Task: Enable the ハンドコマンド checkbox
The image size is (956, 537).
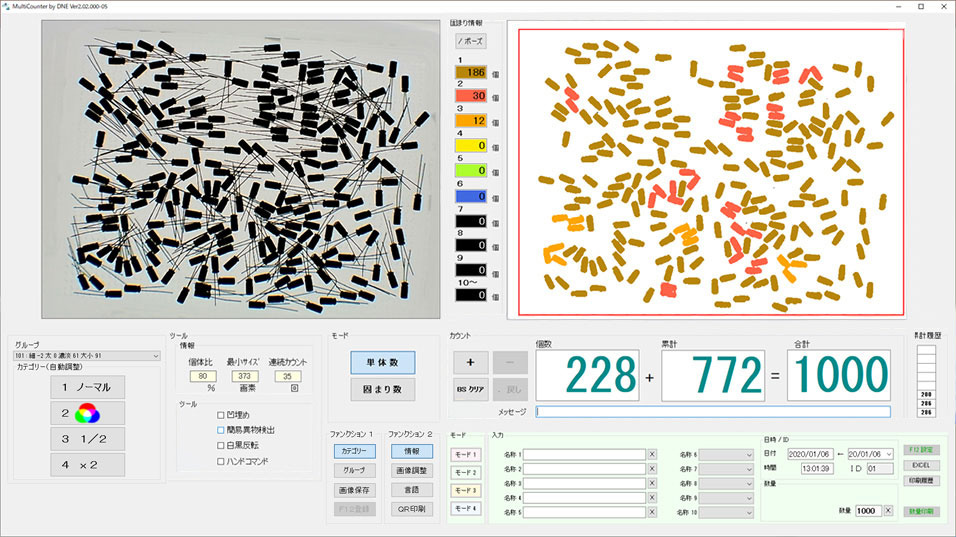Action: click(221, 461)
